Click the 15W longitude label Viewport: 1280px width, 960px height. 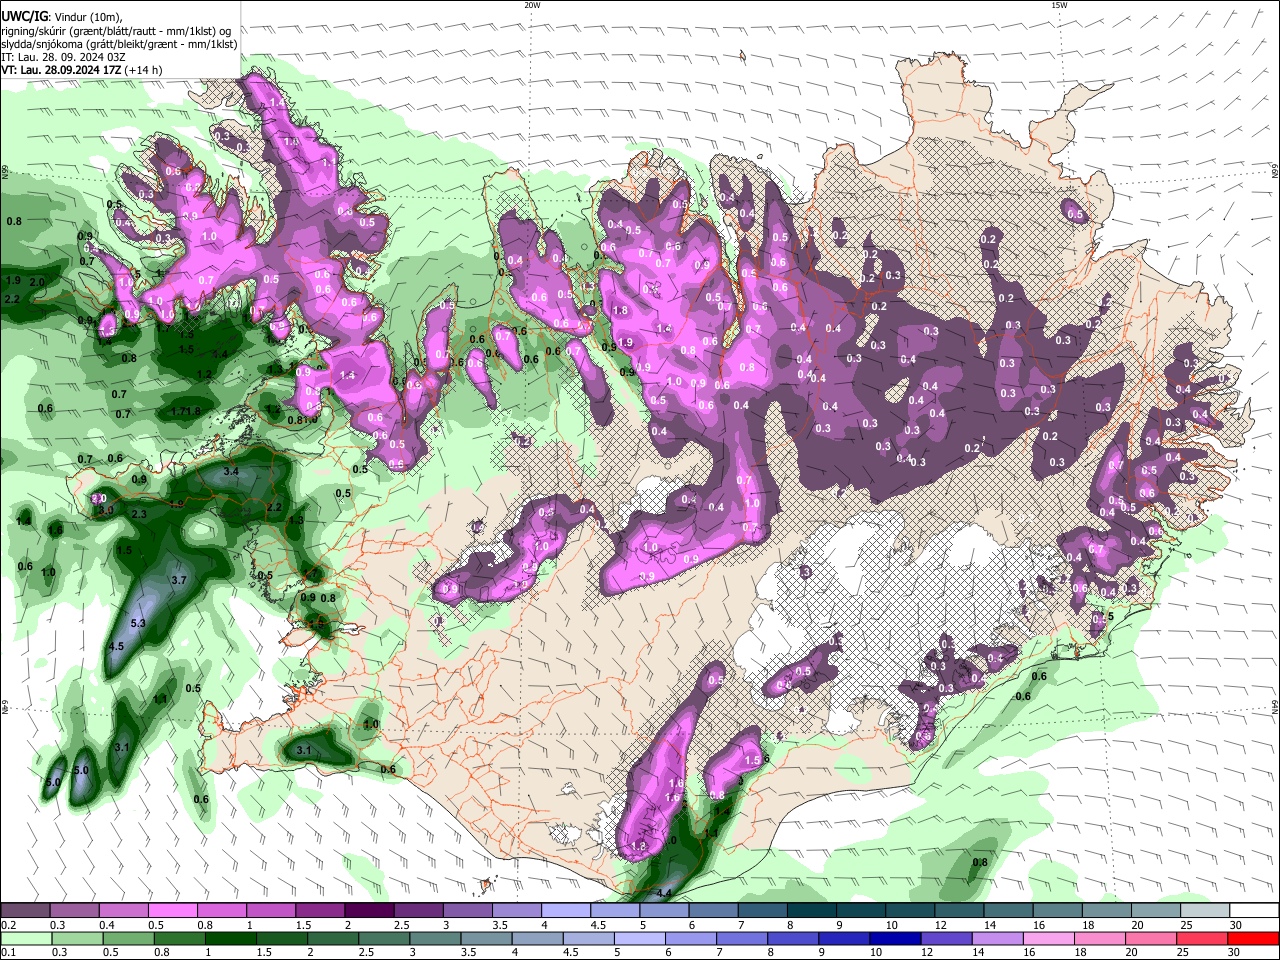pos(1058,5)
